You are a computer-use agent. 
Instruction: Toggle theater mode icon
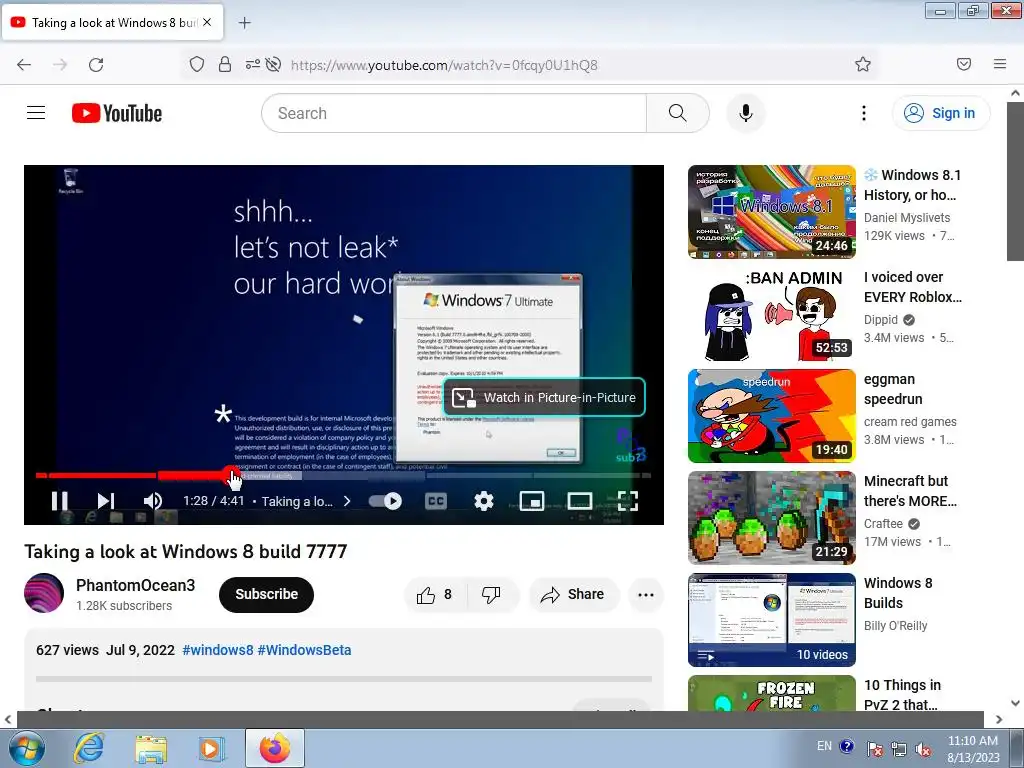[579, 501]
